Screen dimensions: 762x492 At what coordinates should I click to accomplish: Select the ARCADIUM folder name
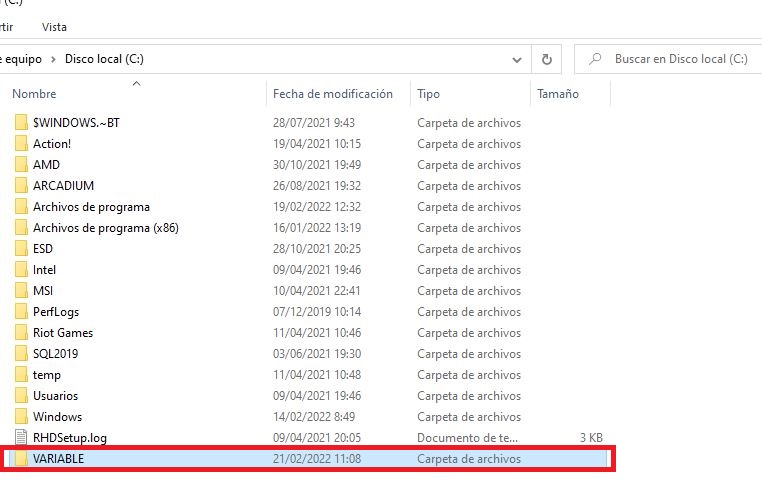click(x=63, y=185)
